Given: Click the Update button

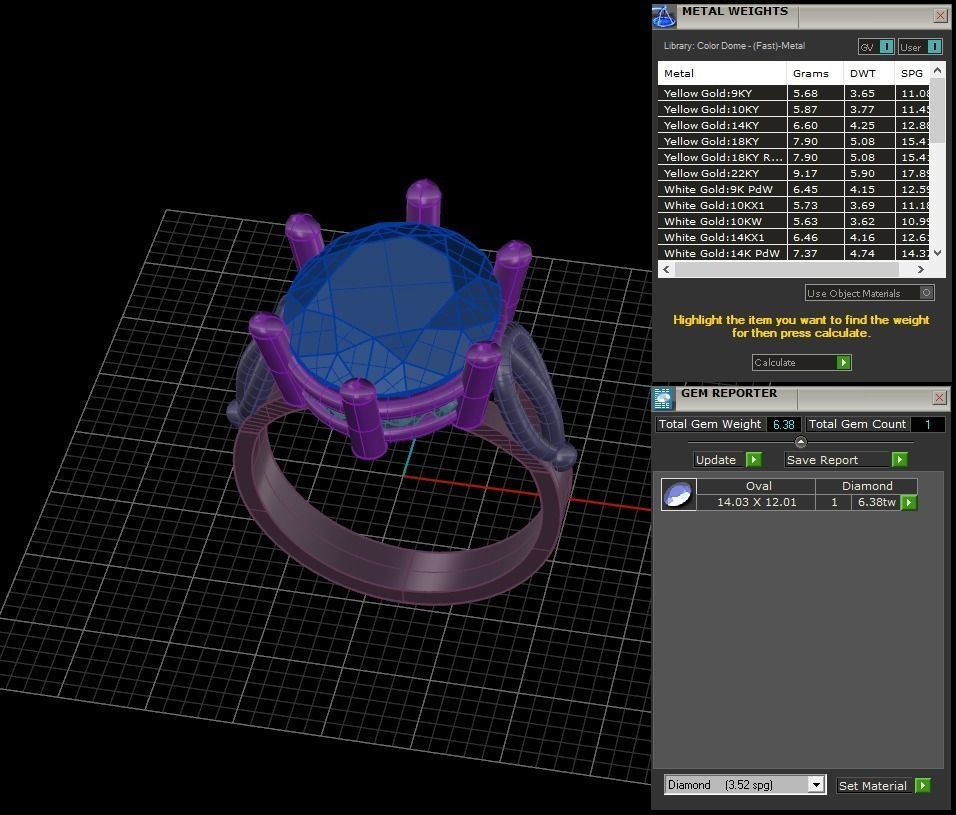Looking at the screenshot, I should 728,460.
